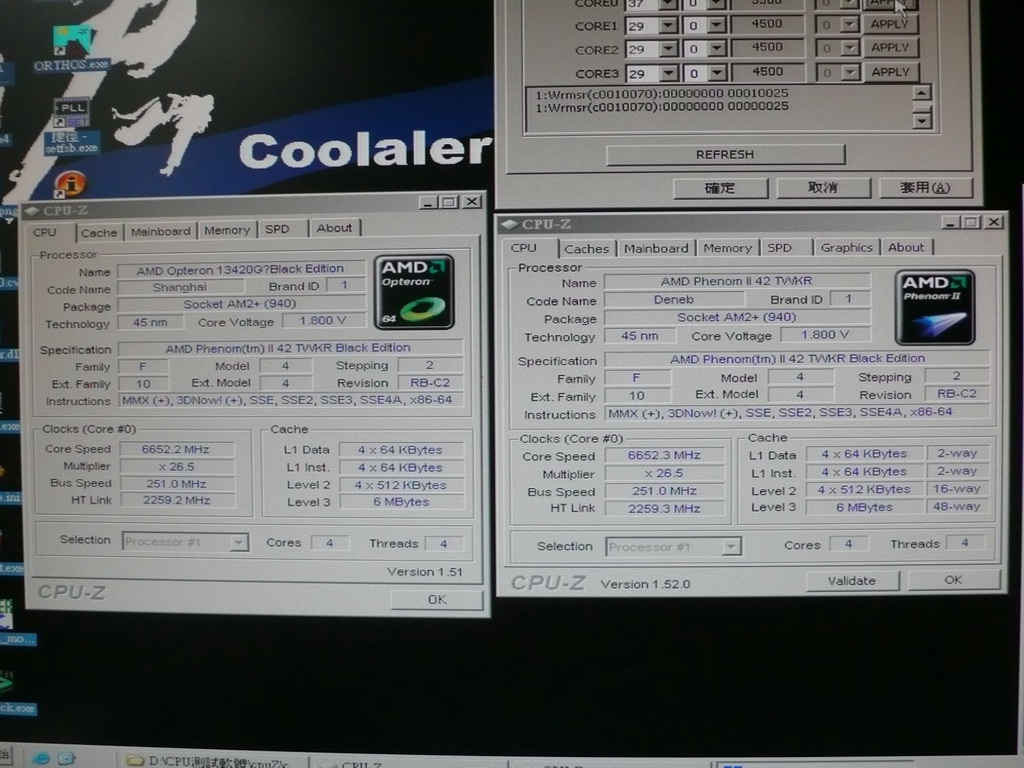Open the orange info desktop icon
1024x768 pixels.
coord(70,184)
